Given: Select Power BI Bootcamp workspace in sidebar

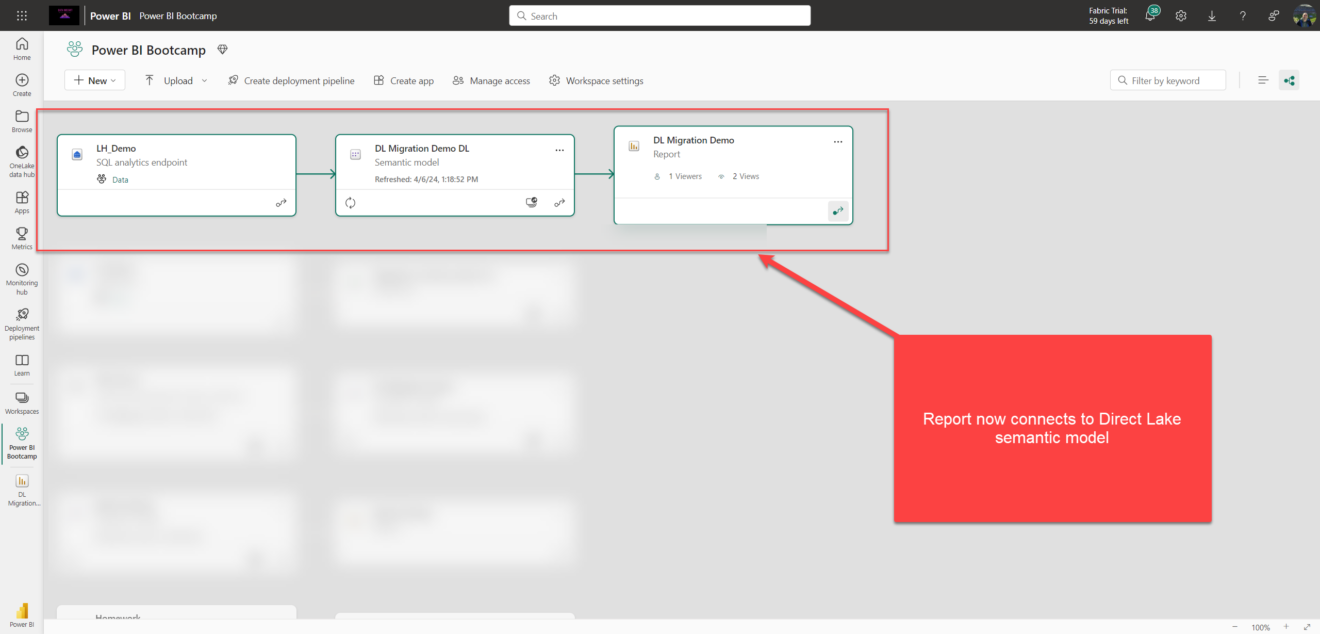Looking at the screenshot, I should [22, 443].
